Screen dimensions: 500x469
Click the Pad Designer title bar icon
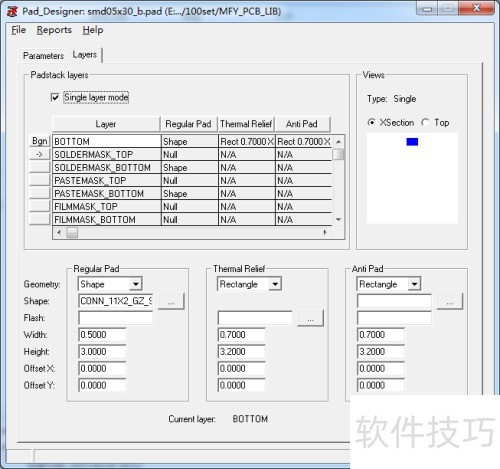(x=12, y=11)
